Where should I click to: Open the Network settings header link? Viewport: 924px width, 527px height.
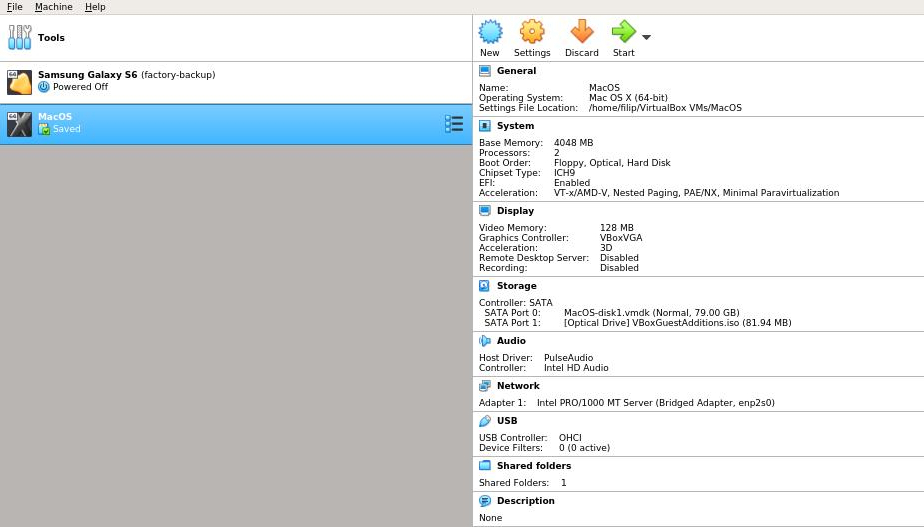click(518, 386)
